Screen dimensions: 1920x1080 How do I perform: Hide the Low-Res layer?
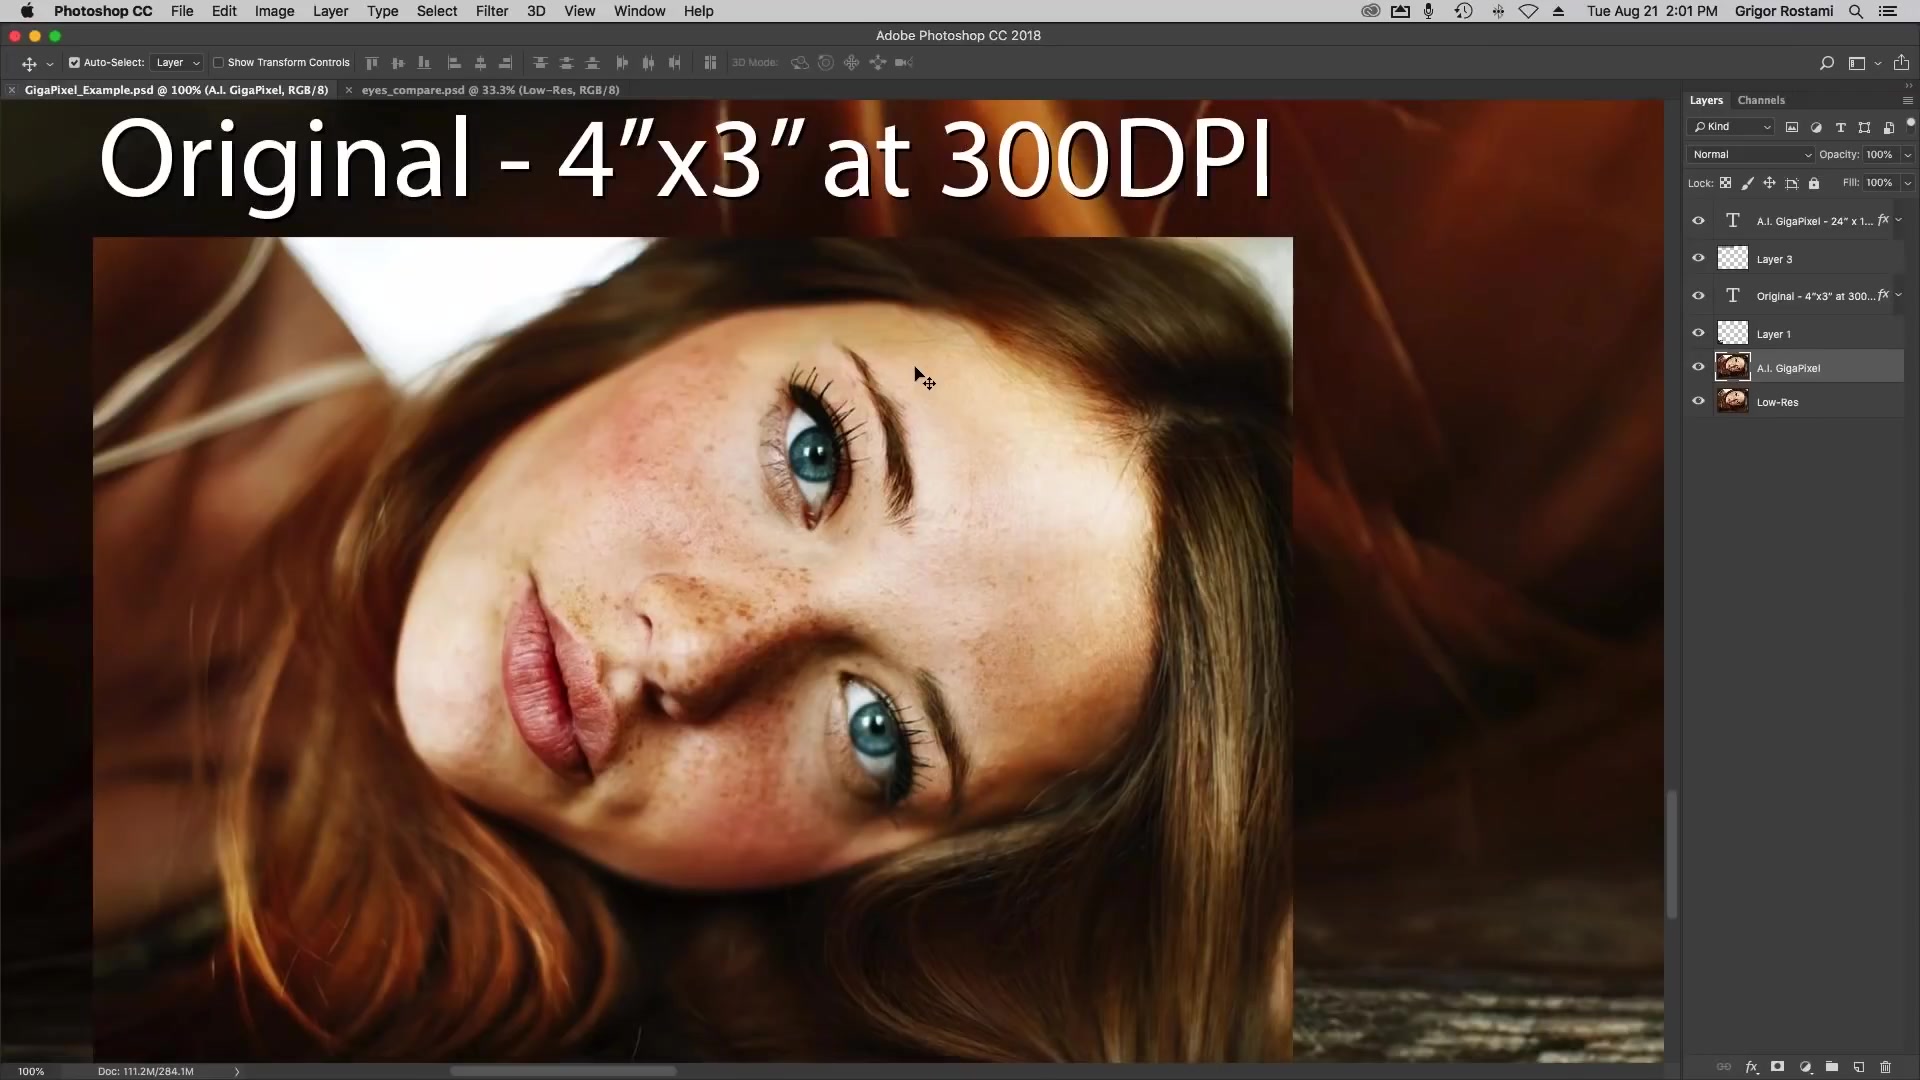pyautogui.click(x=1698, y=401)
